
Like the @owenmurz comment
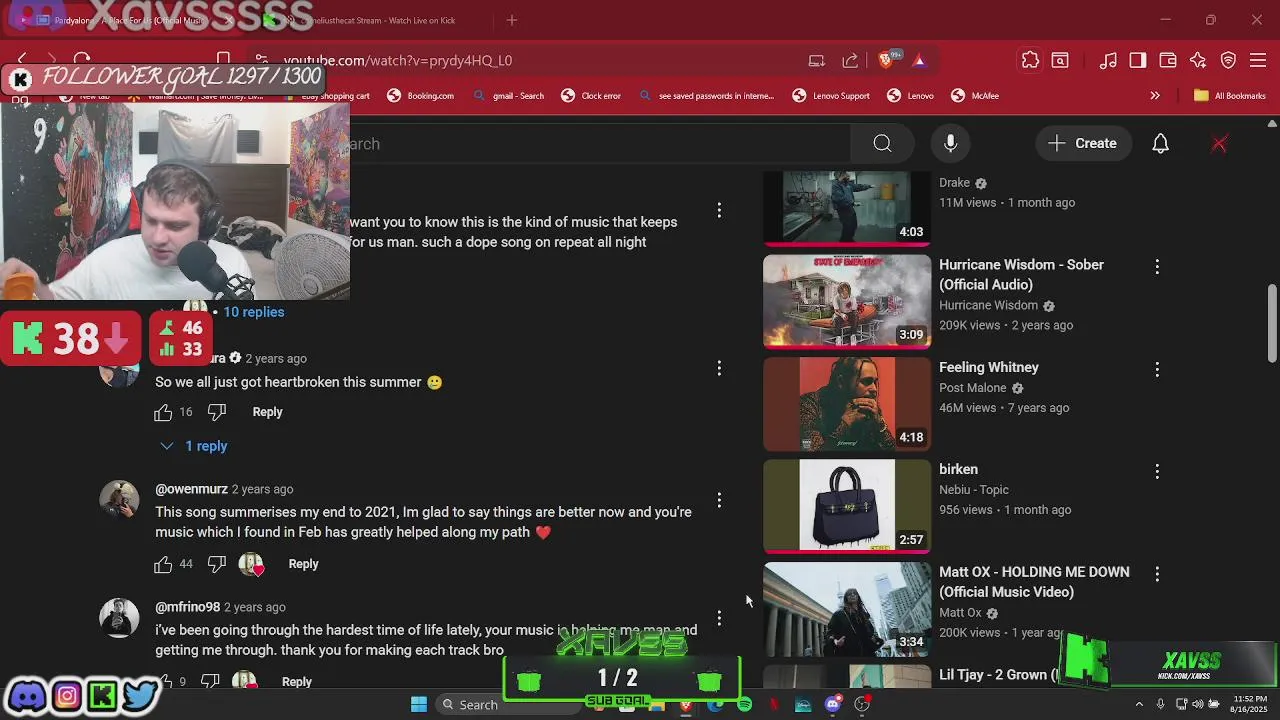[163, 564]
